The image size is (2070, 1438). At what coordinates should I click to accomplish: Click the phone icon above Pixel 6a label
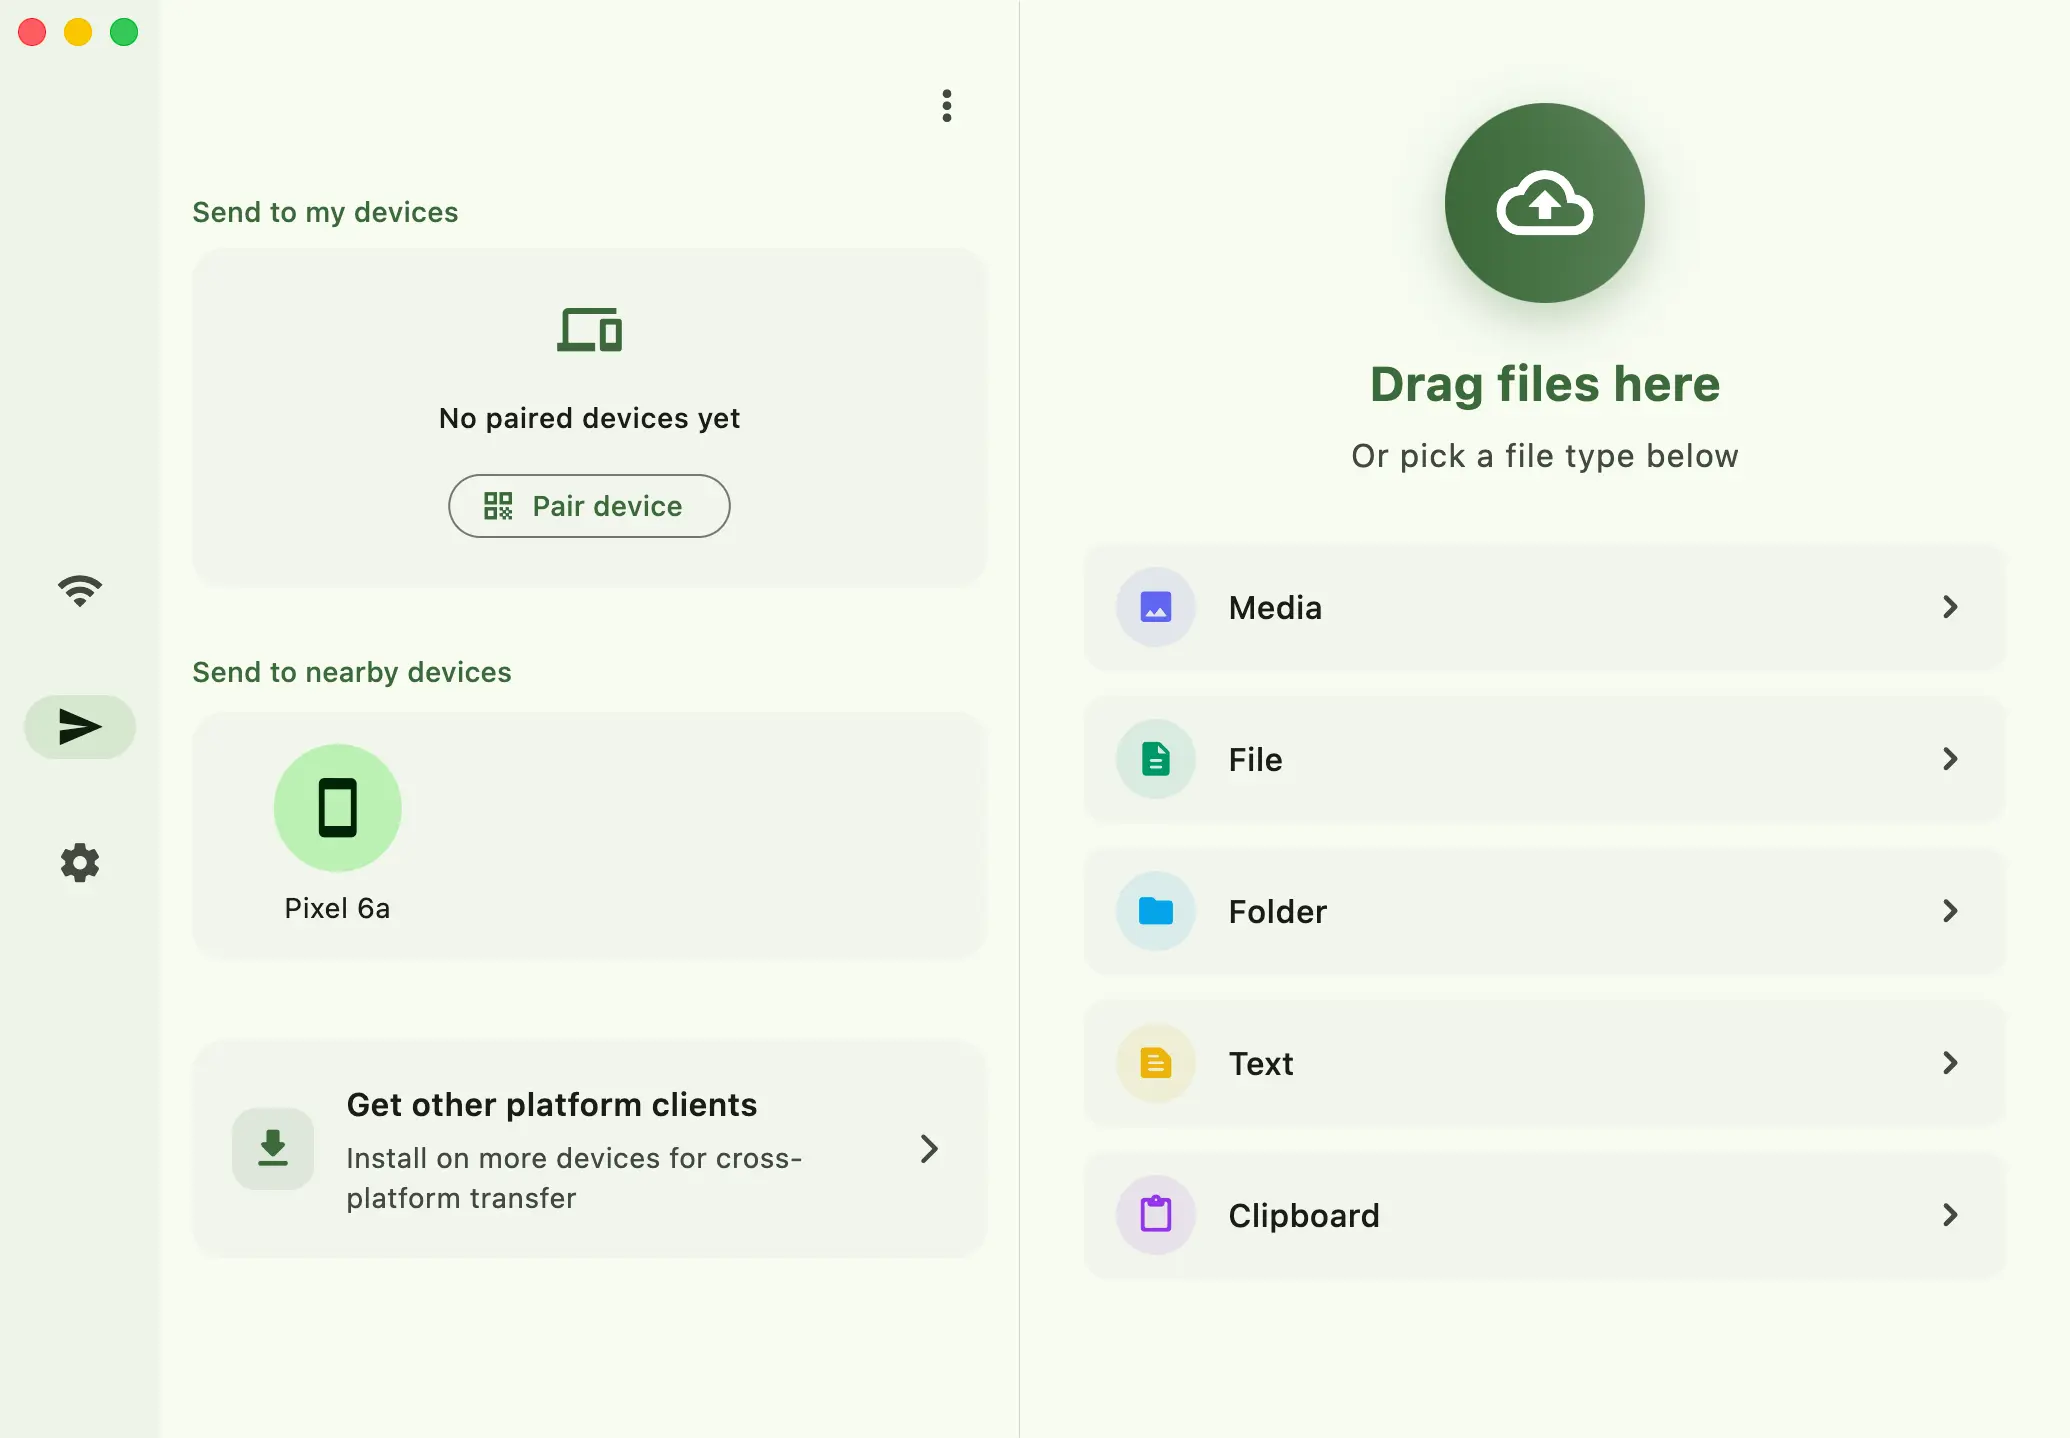point(337,807)
